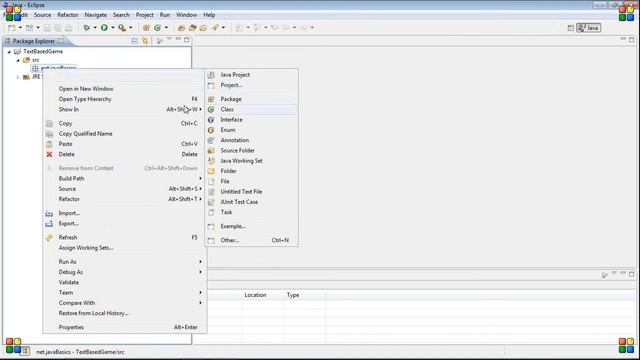Choose JUnit Test Case from New submenu
This screenshot has height=360, width=640.
[251, 202]
